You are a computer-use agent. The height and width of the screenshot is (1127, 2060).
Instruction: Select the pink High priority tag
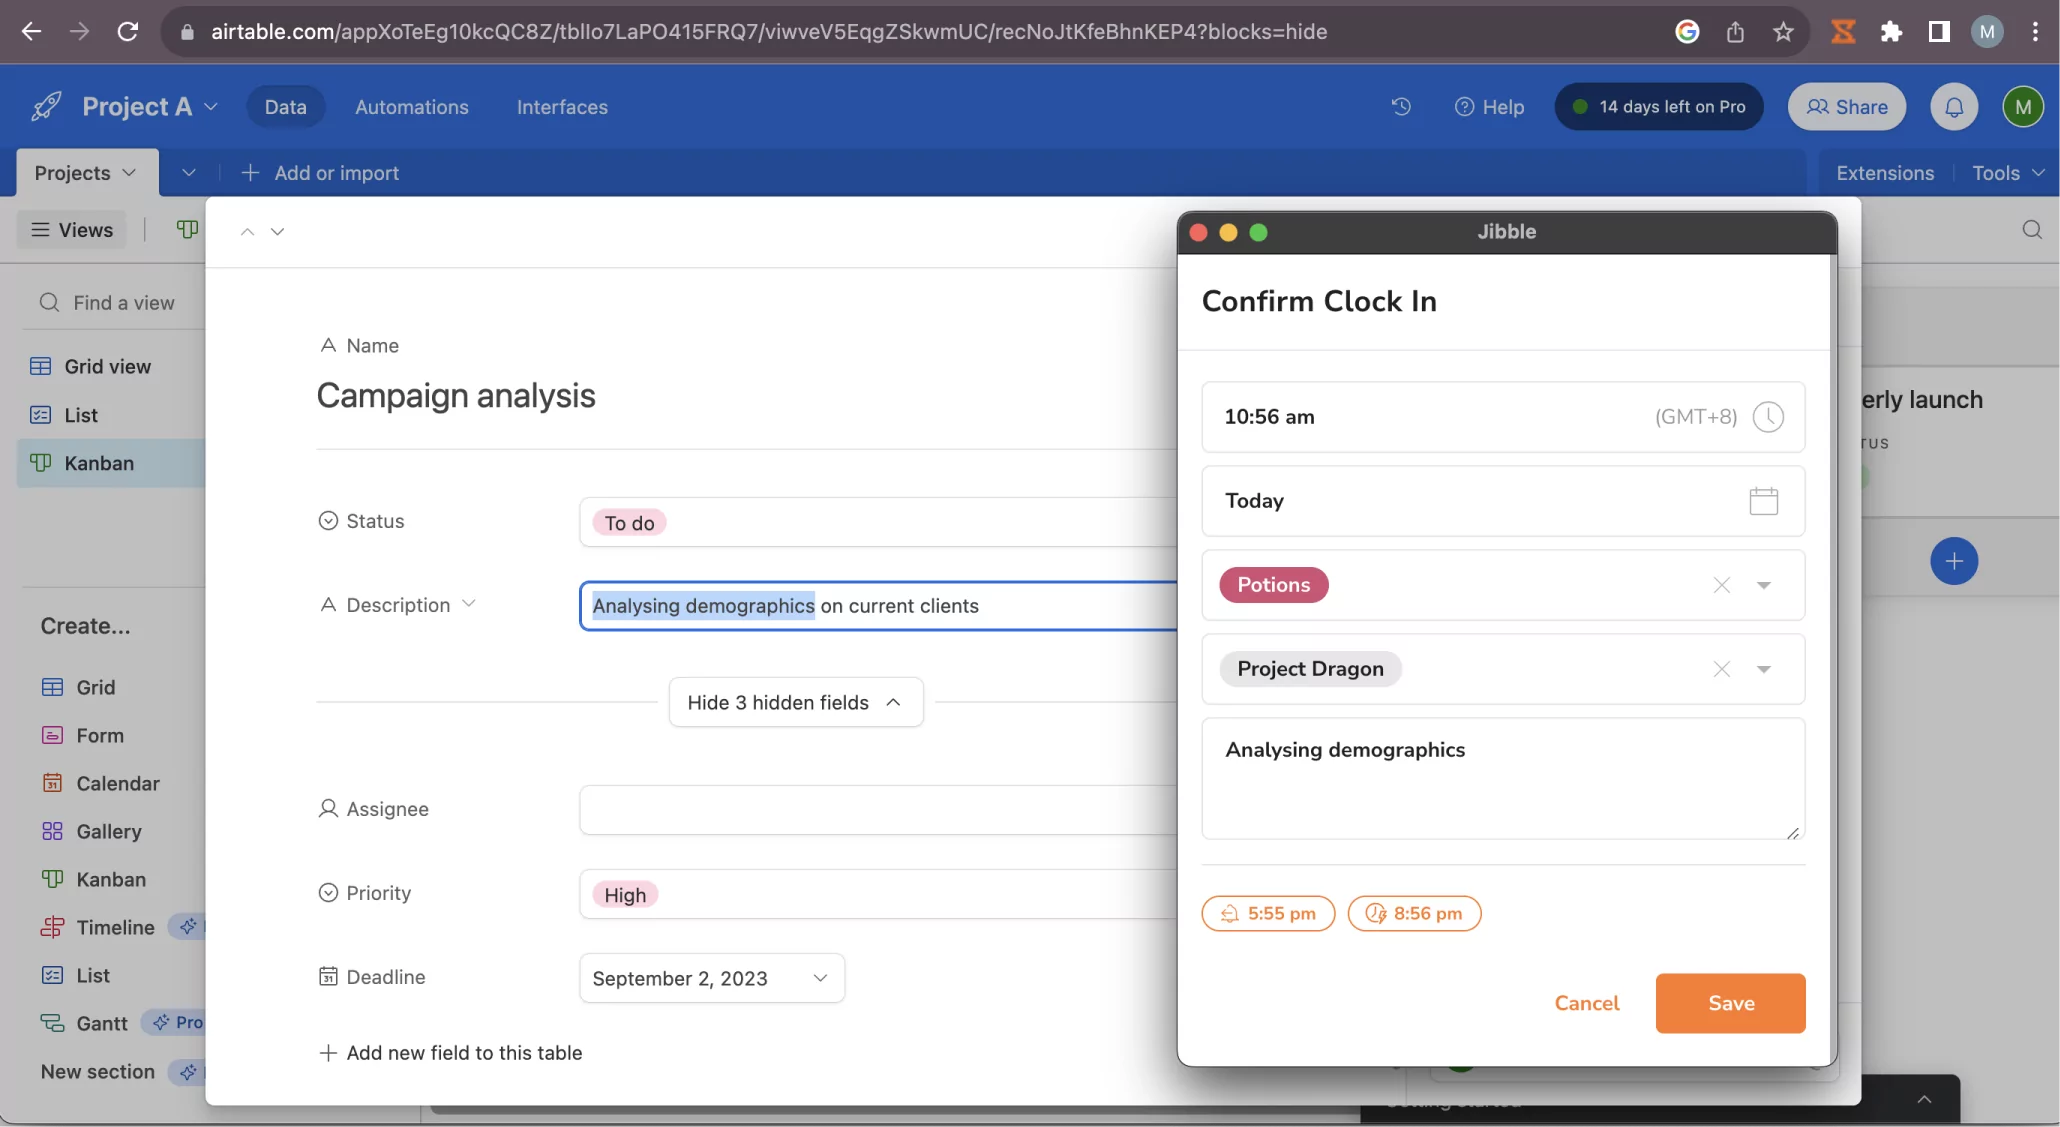pos(625,894)
